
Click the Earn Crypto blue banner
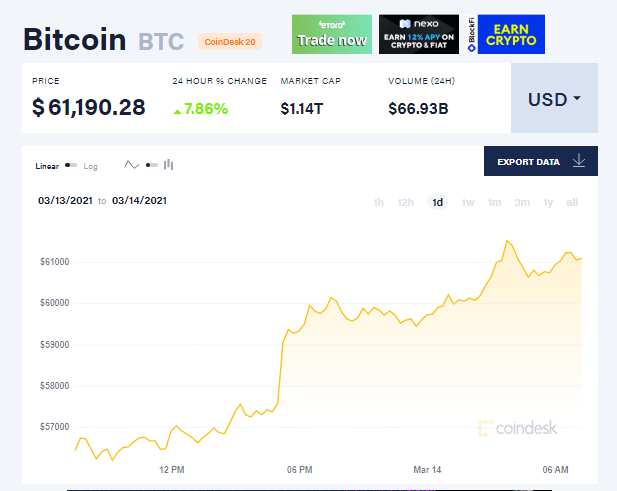pos(511,35)
